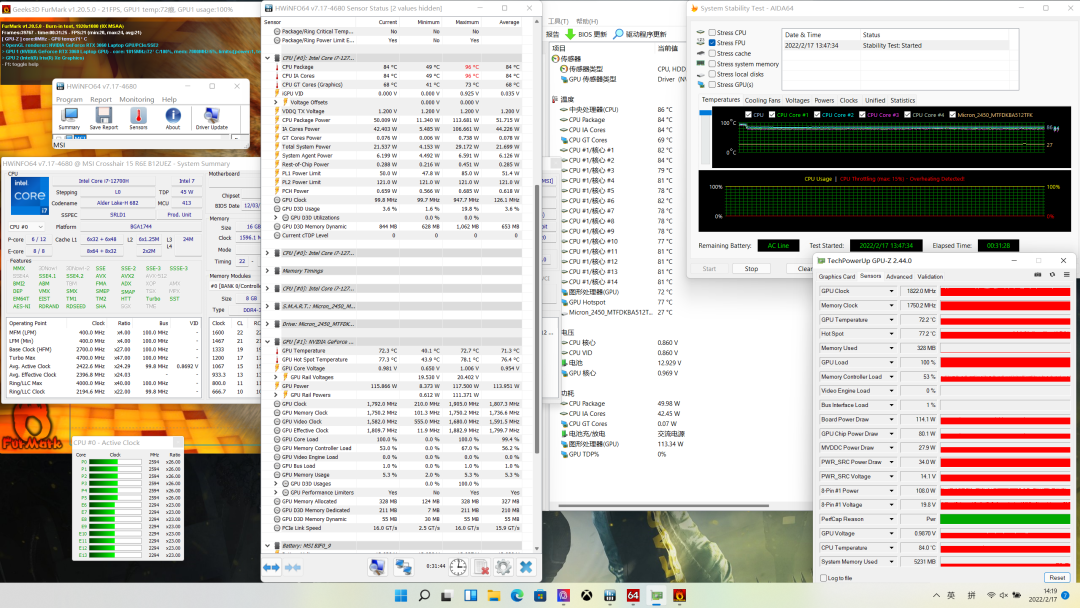
Task: Click the GPU-Z screenshot camera icon
Action: tap(1038, 275)
